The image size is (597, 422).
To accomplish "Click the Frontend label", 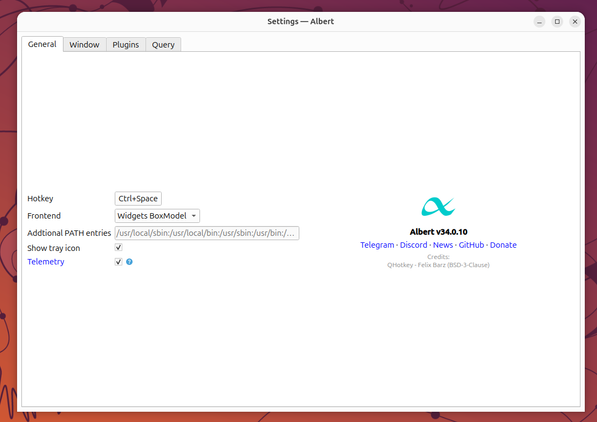I will (44, 216).
